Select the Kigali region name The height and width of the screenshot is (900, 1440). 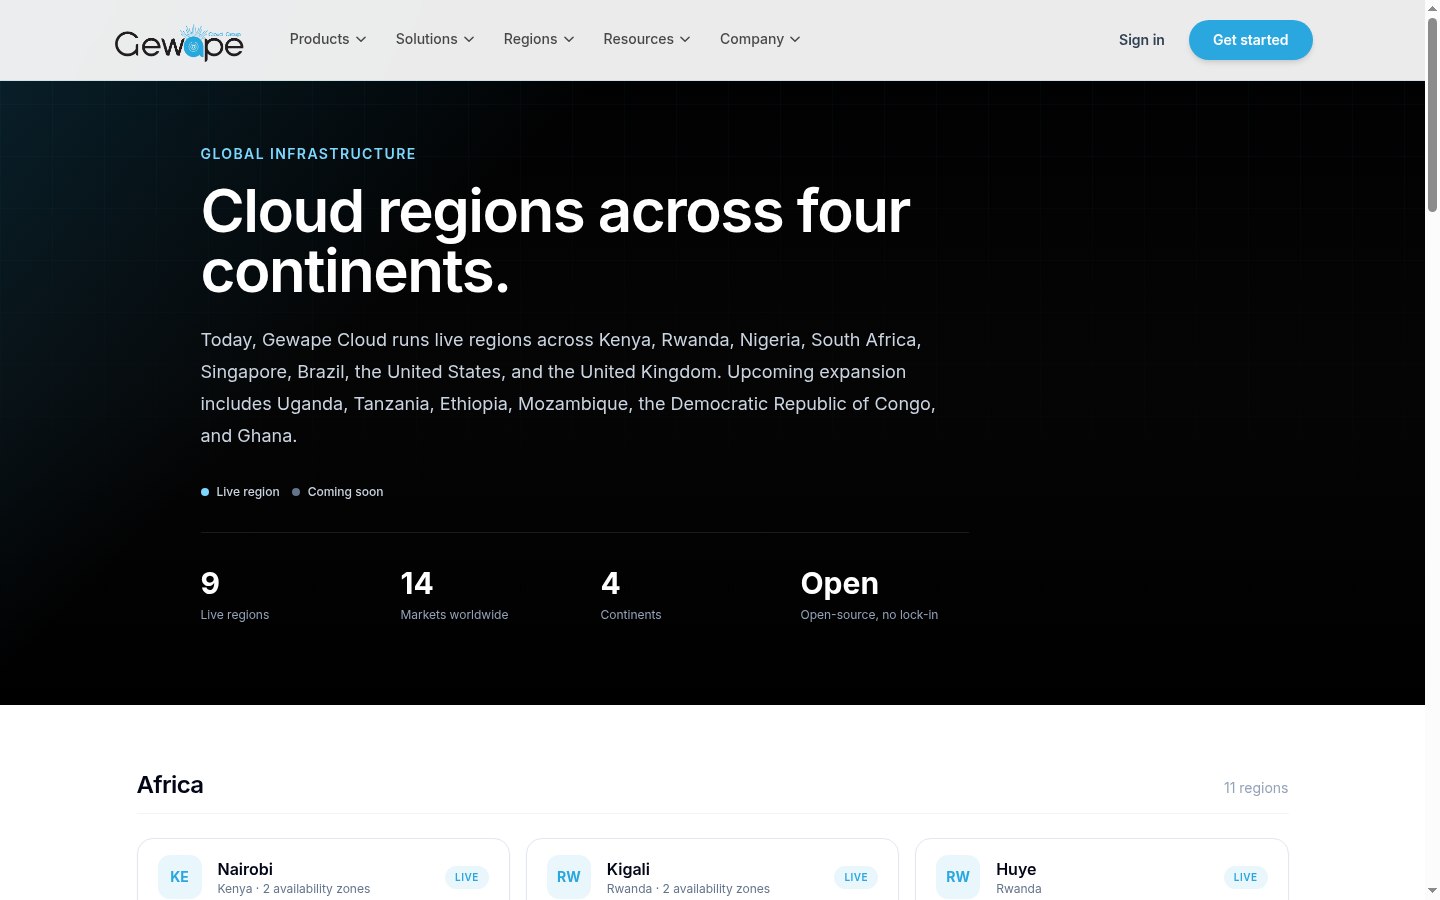click(628, 869)
